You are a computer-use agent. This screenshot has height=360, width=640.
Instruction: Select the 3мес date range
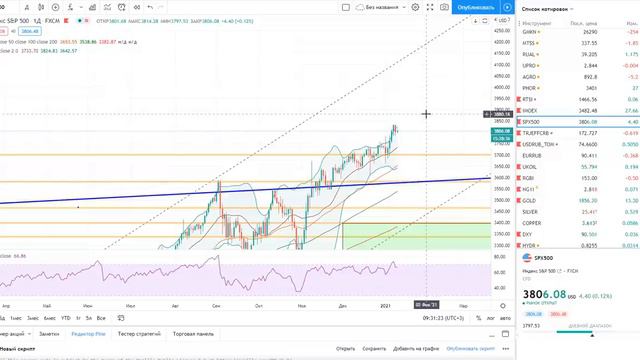pyautogui.click(x=33, y=318)
